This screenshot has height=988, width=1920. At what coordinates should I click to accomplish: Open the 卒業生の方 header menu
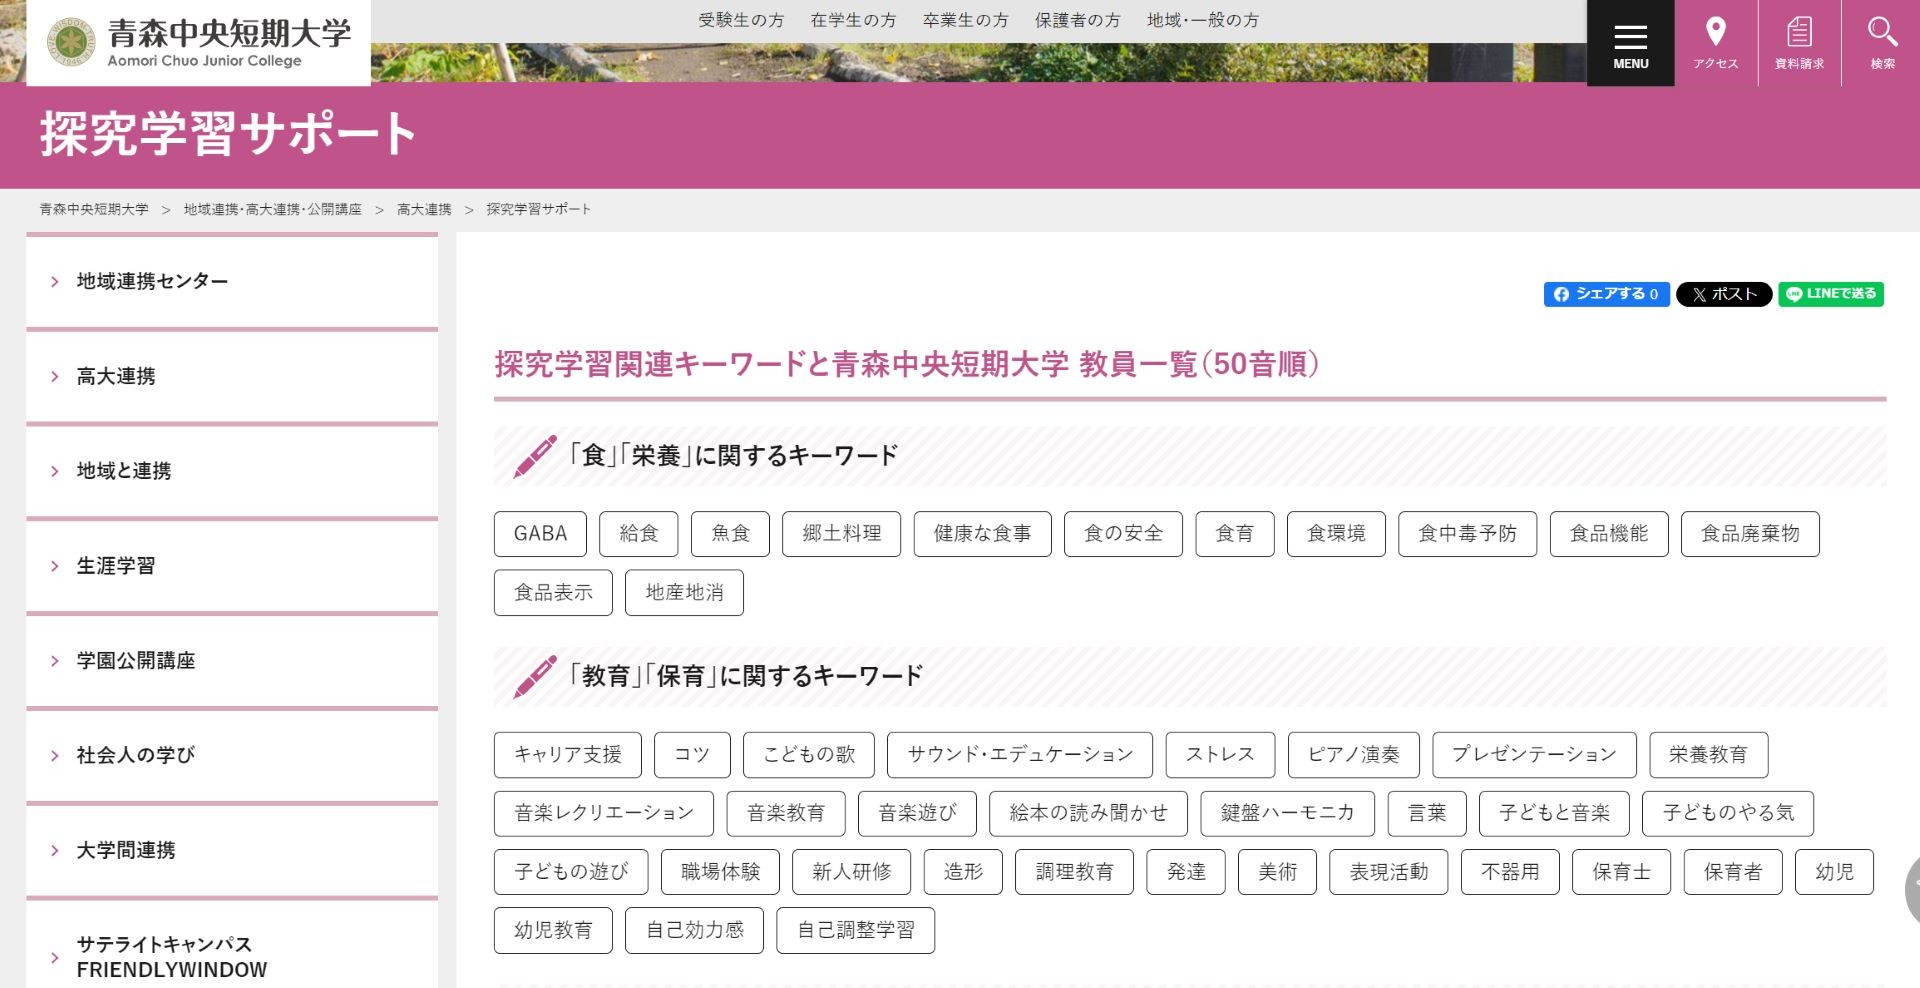(x=965, y=20)
